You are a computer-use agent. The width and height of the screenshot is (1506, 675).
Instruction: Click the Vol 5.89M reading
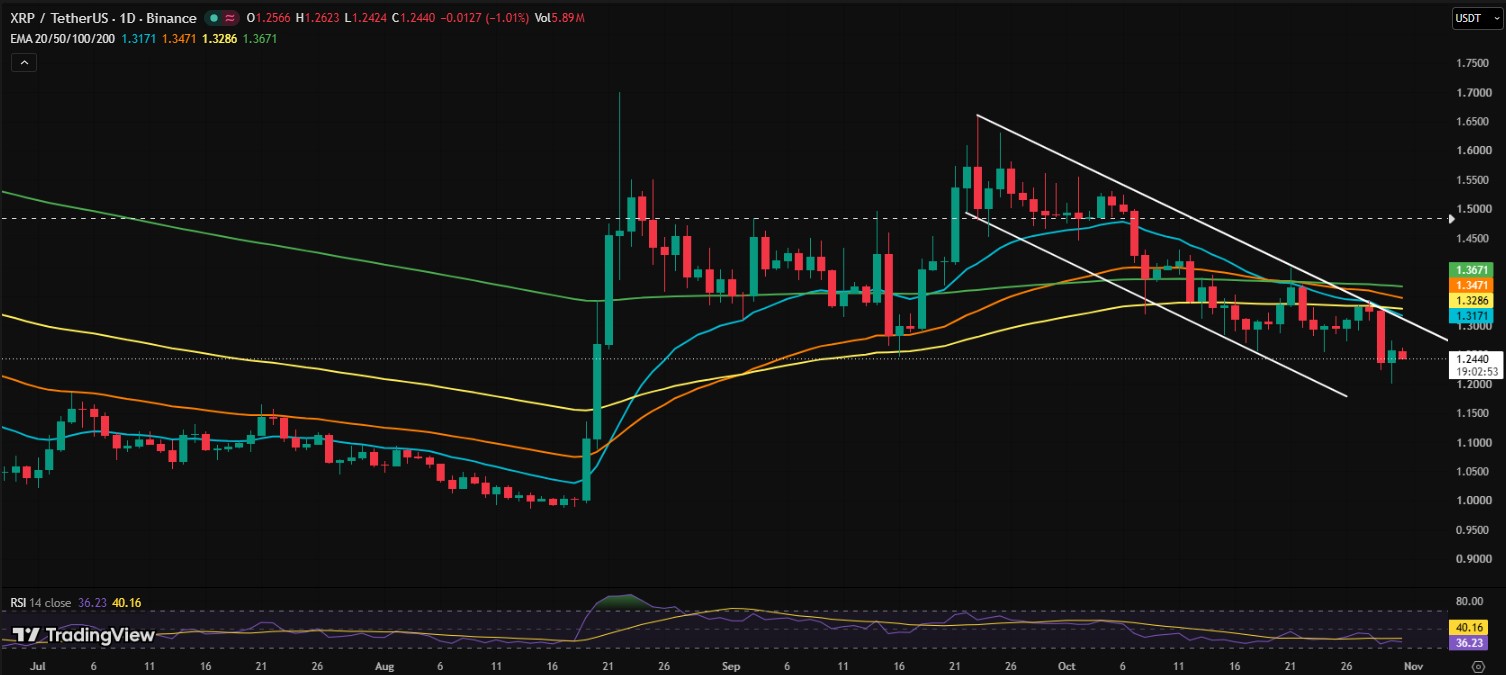pyautogui.click(x=560, y=18)
